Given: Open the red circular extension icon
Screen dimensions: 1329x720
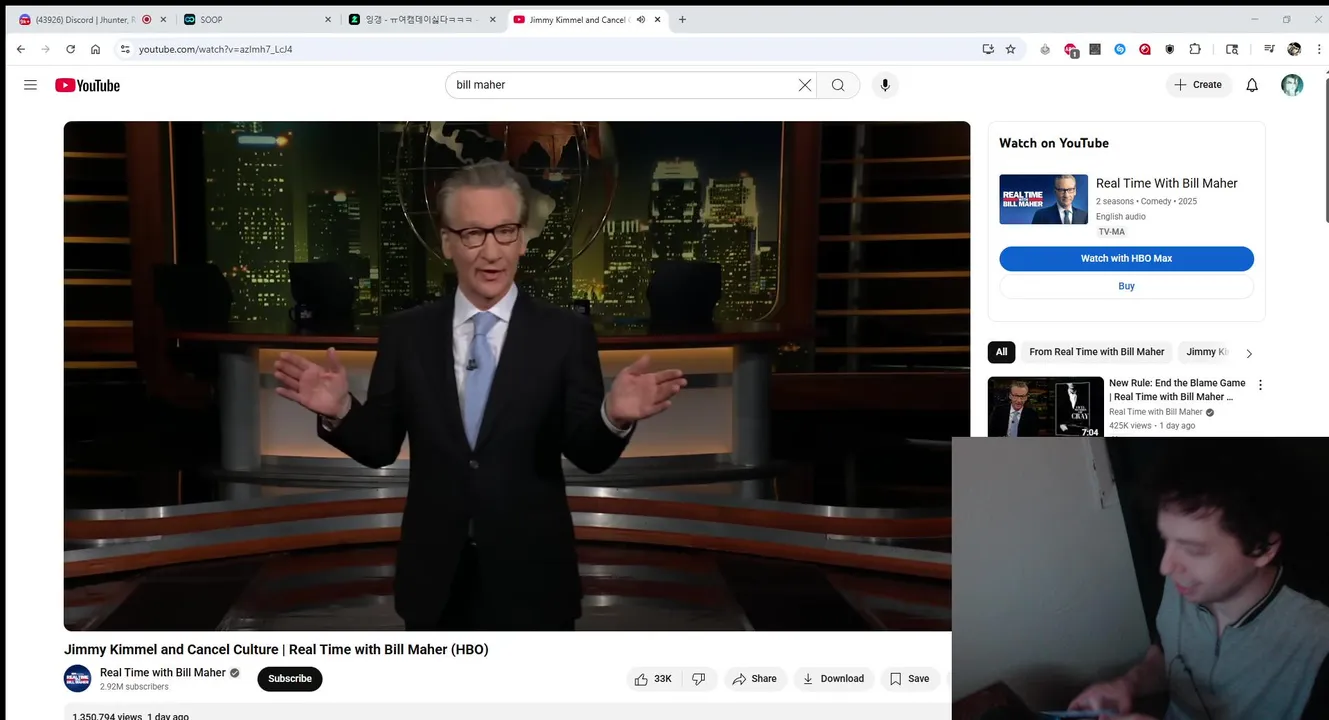Looking at the screenshot, I should point(1145,49).
